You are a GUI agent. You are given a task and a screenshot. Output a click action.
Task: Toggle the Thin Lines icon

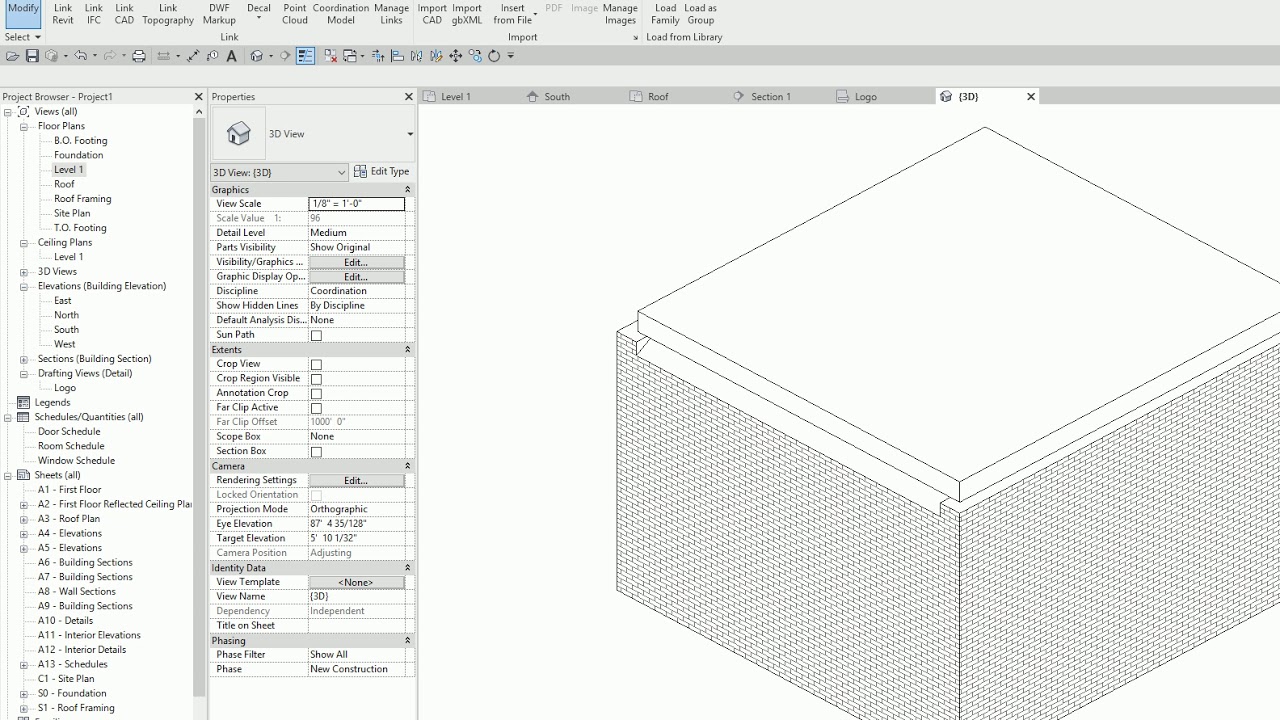[305, 56]
